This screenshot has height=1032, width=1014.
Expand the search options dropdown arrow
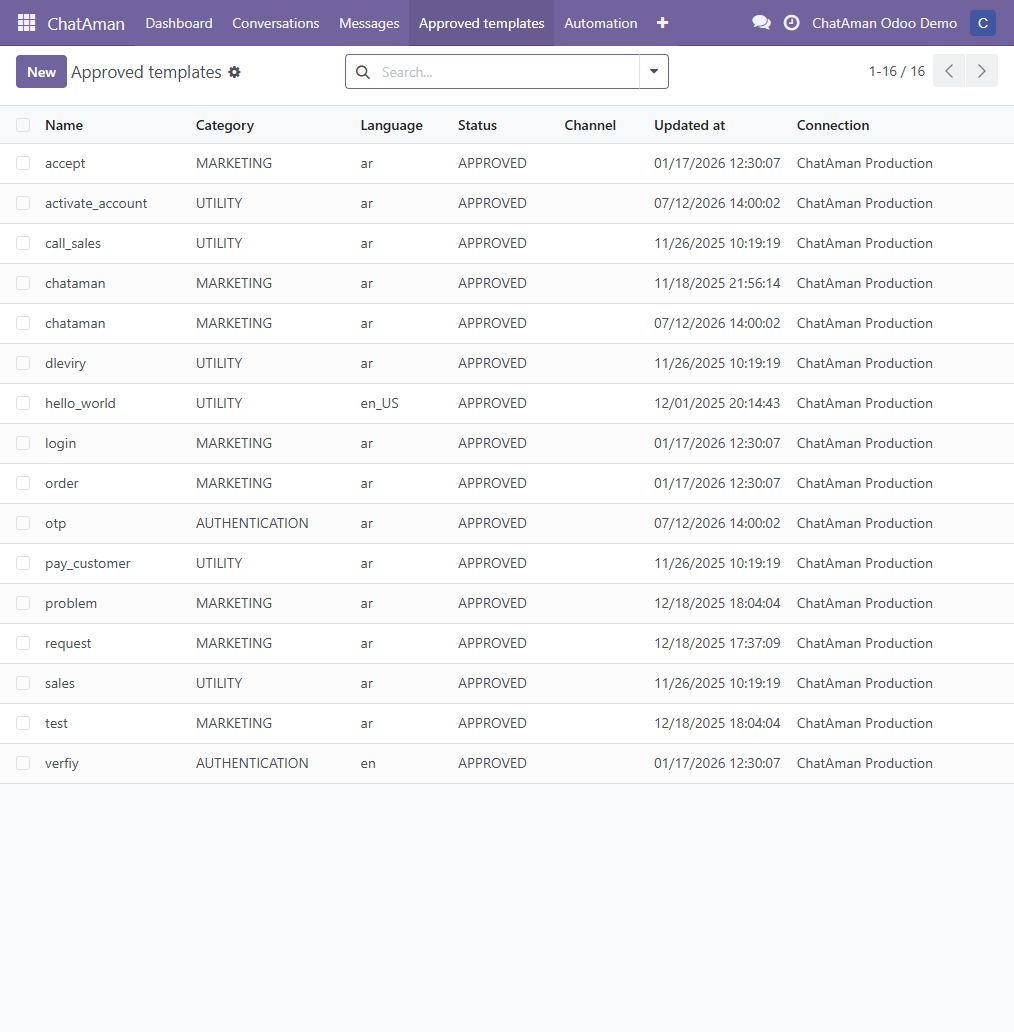(654, 72)
